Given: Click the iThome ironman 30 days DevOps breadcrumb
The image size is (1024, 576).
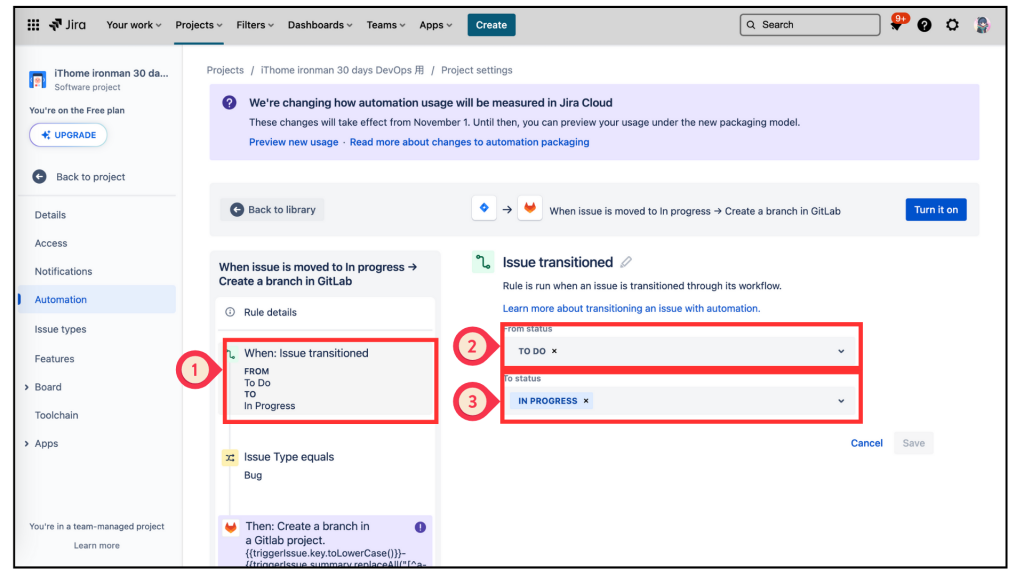Looking at the screenshot, I should (342, 70).
